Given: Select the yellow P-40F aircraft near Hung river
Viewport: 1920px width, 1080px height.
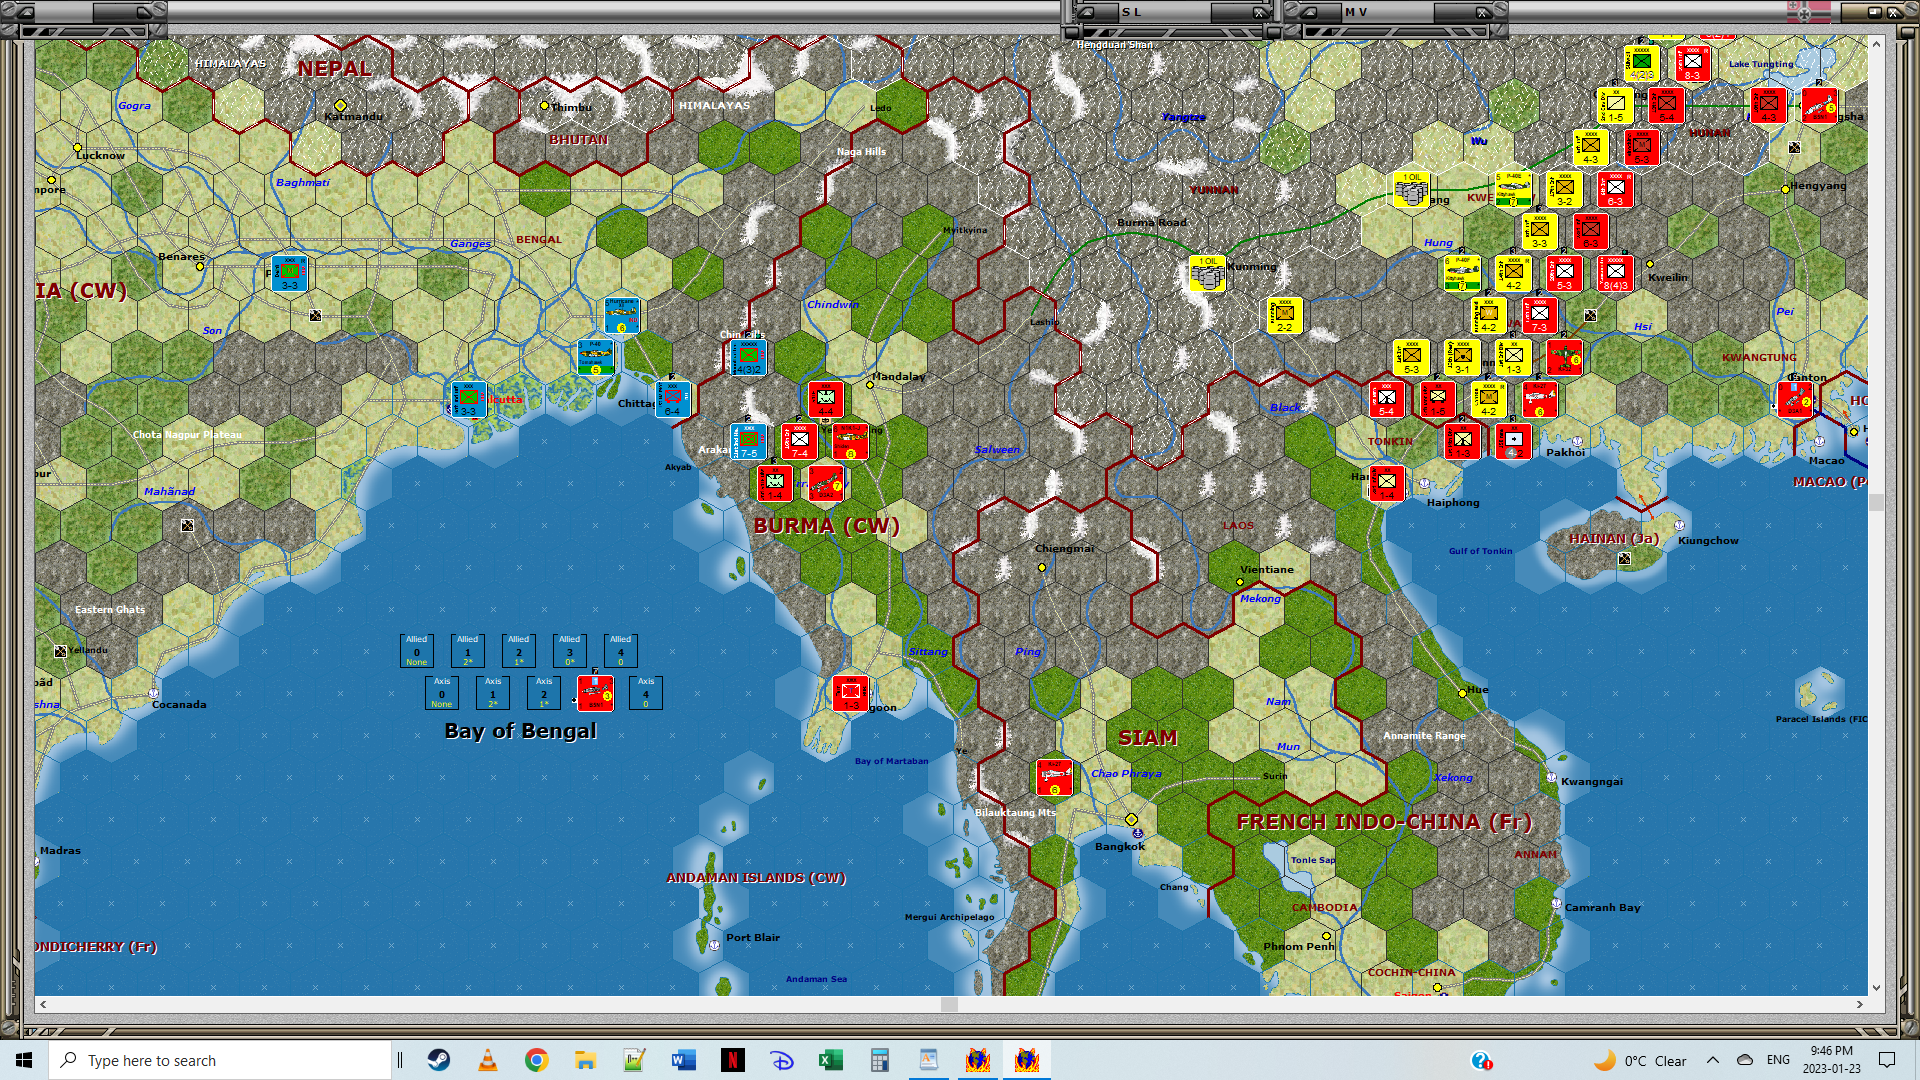Looking at the screenshot, I should 1462,273.
